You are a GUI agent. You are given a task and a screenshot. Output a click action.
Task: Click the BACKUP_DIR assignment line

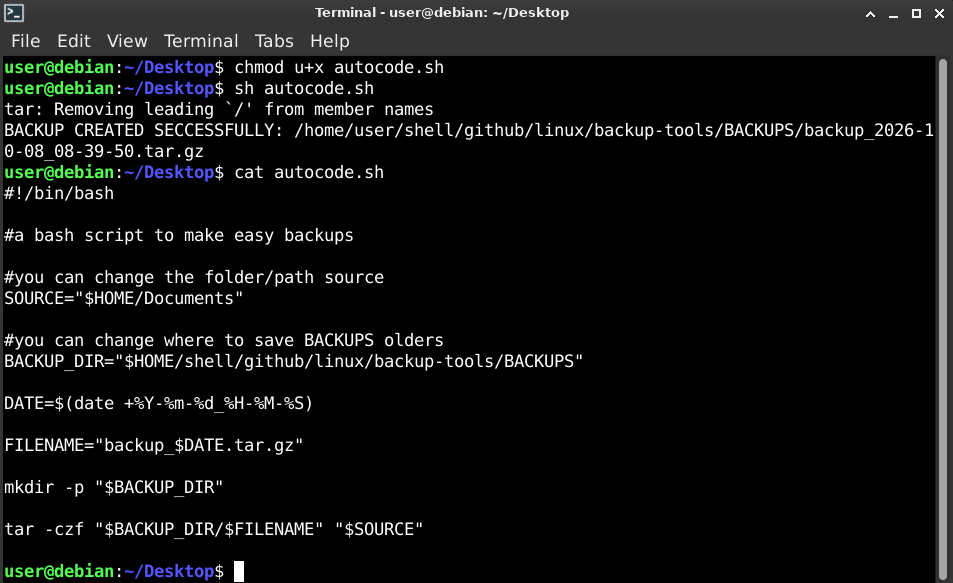tap(294, 362)
